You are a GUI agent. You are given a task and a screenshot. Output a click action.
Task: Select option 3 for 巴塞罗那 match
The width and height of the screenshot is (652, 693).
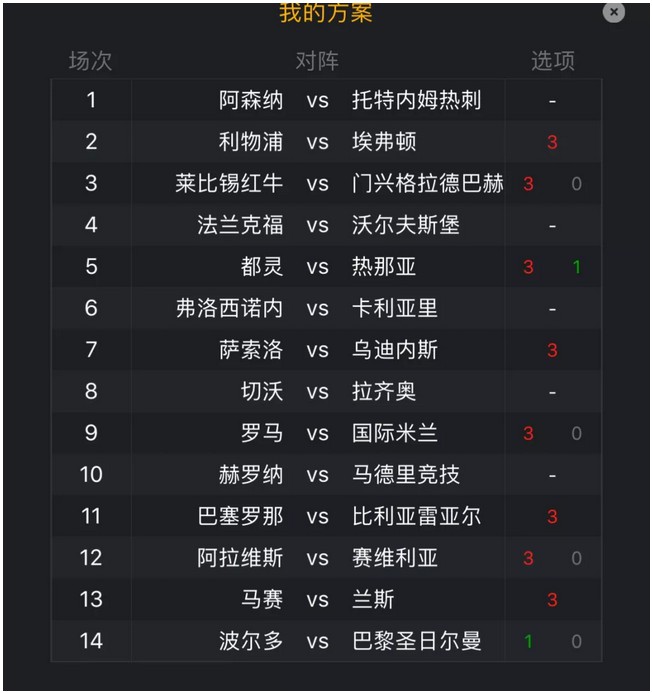tap(552, 517)
